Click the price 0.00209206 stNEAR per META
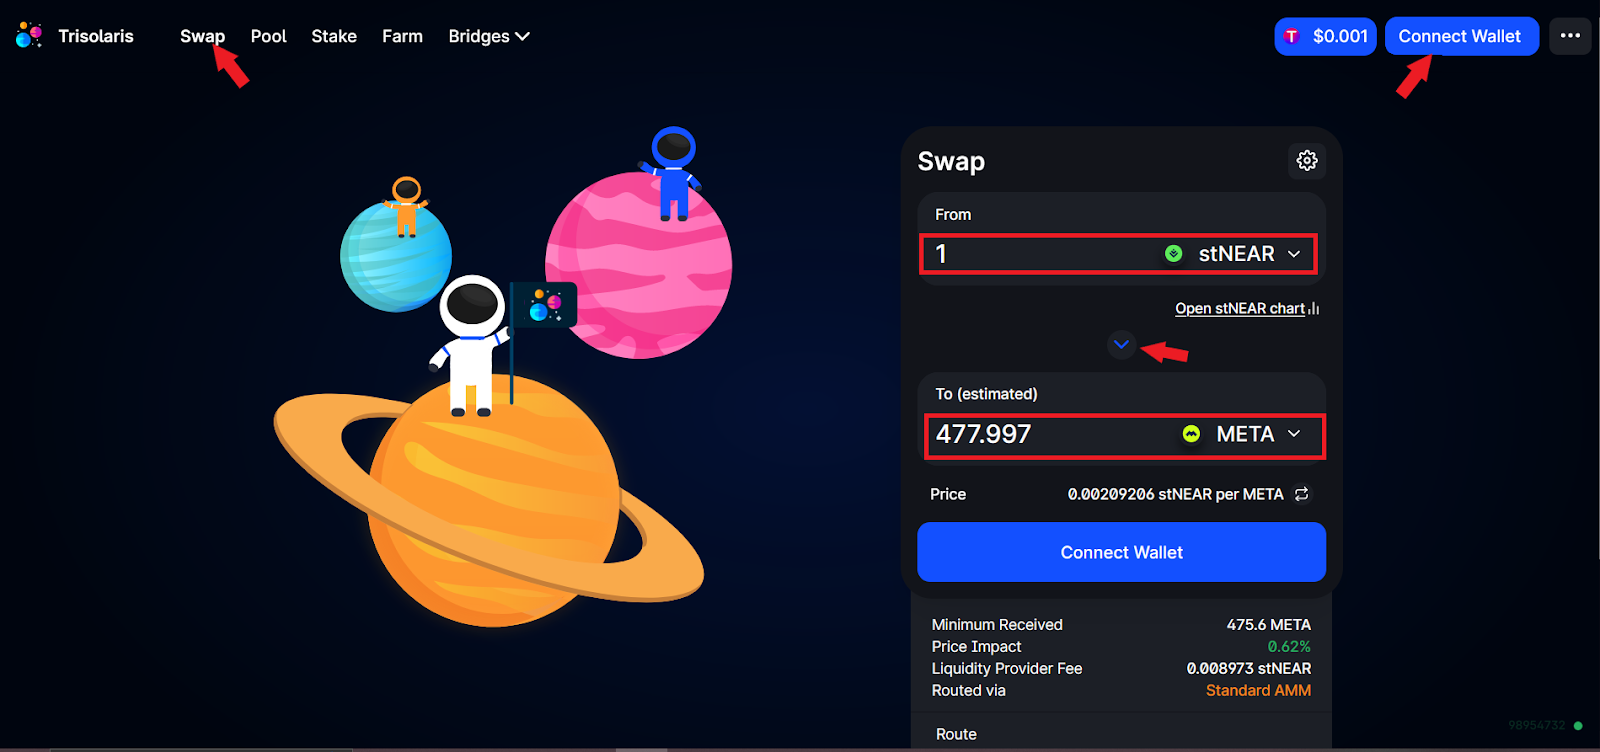The height and width of the screenshot is (752, 1600). coord(1175,494)
